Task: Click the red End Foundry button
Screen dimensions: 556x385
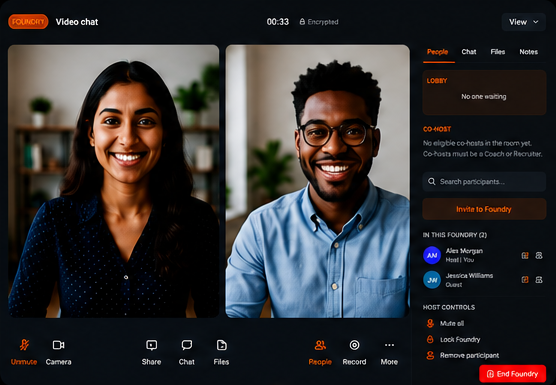Action: tap(513, 374)
